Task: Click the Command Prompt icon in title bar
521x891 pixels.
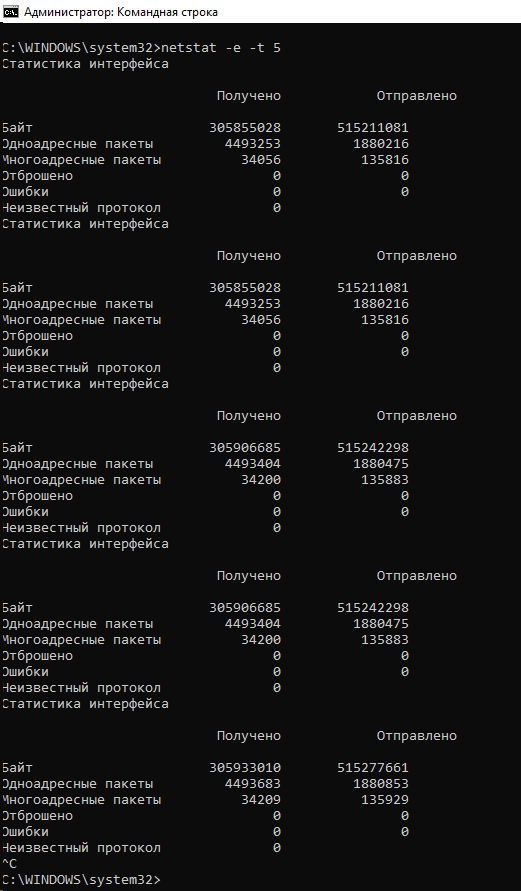Action: pyautogui.click(x=11, y=11)
